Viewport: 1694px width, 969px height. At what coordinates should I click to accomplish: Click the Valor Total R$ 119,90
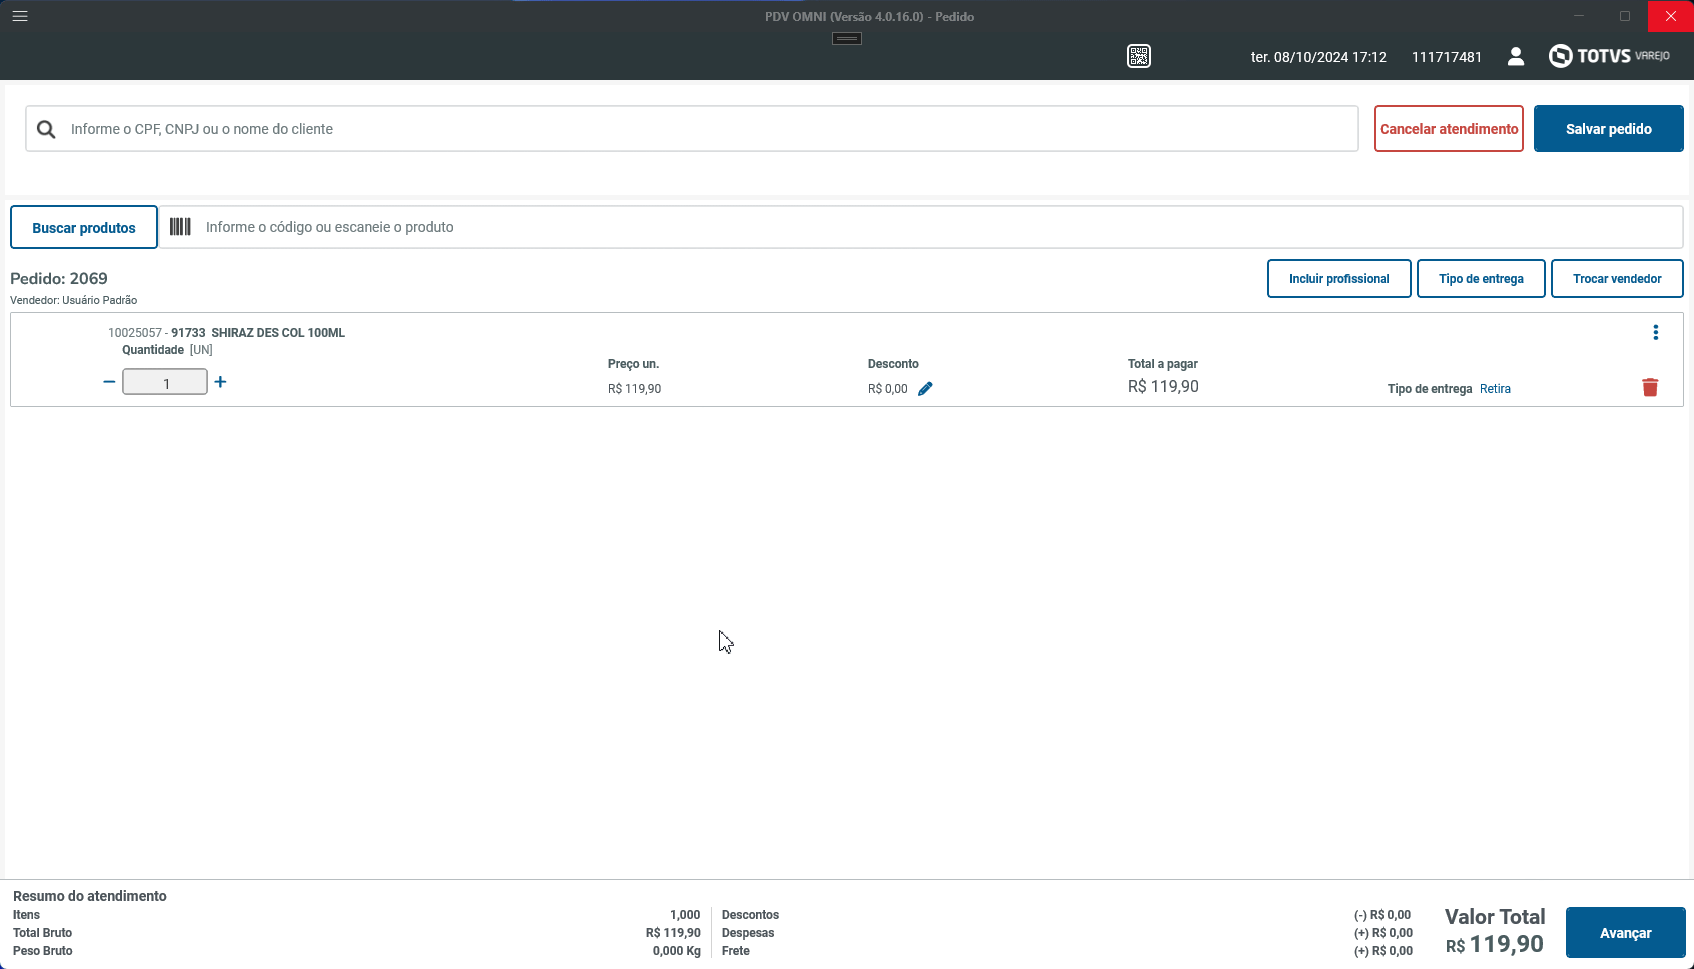pos(1495,944)
